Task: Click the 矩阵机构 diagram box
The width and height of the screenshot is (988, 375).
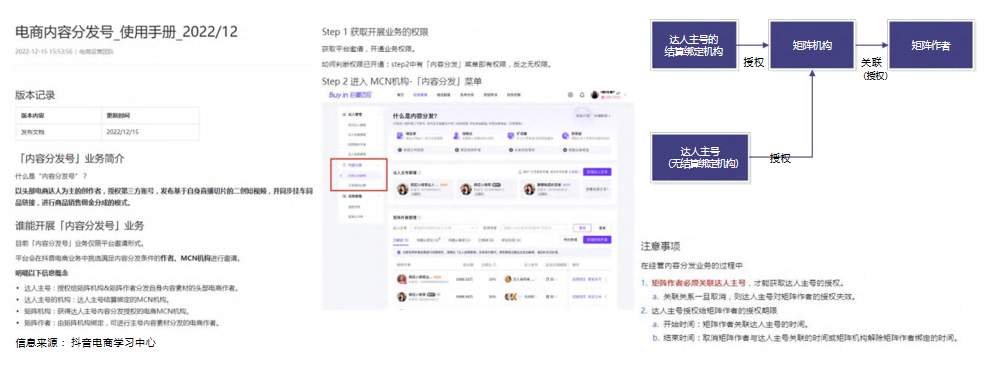Action: click(x=812, y=45)
